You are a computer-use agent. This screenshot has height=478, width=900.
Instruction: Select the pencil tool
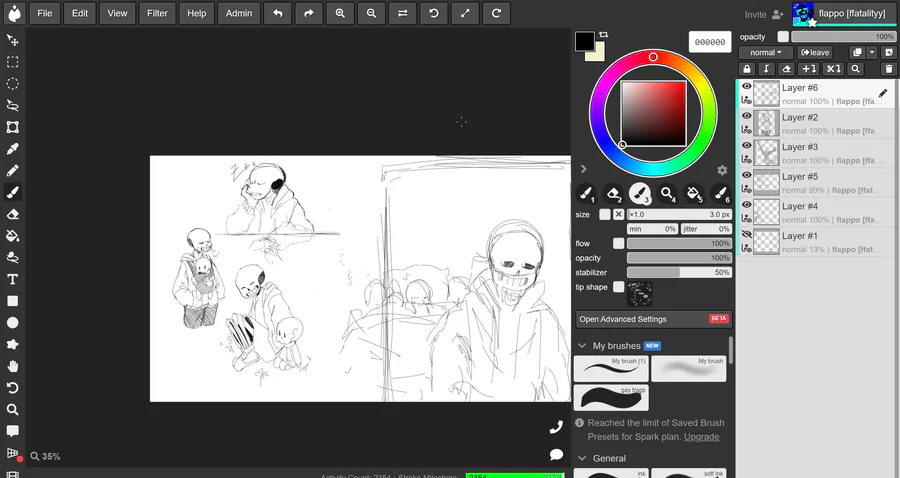pos(12,171)
